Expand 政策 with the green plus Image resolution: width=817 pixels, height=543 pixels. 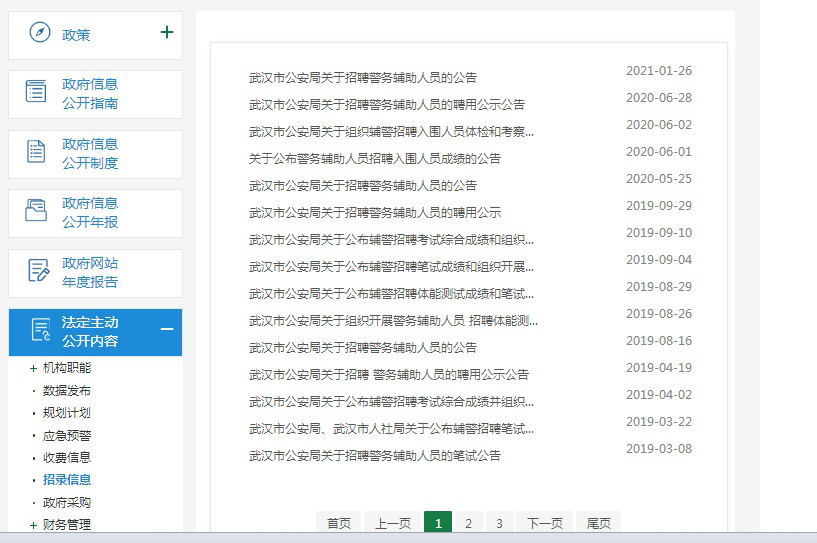(167, 32)
